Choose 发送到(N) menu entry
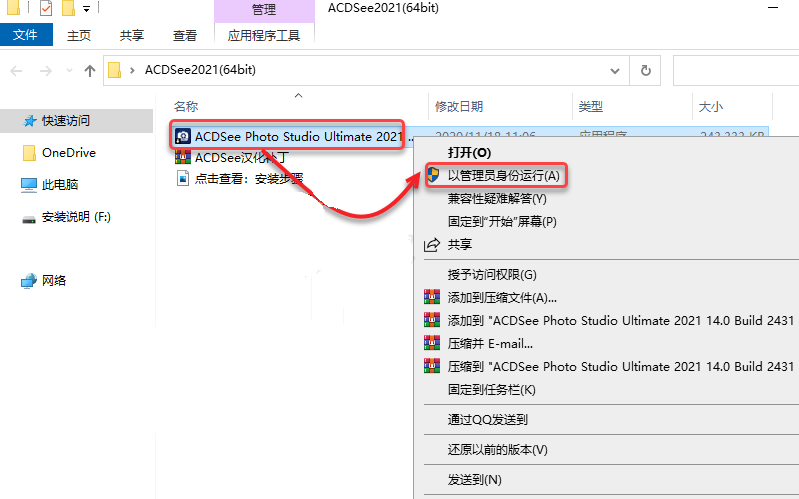Viewport: 799px width, 499px height. (474, 480)
